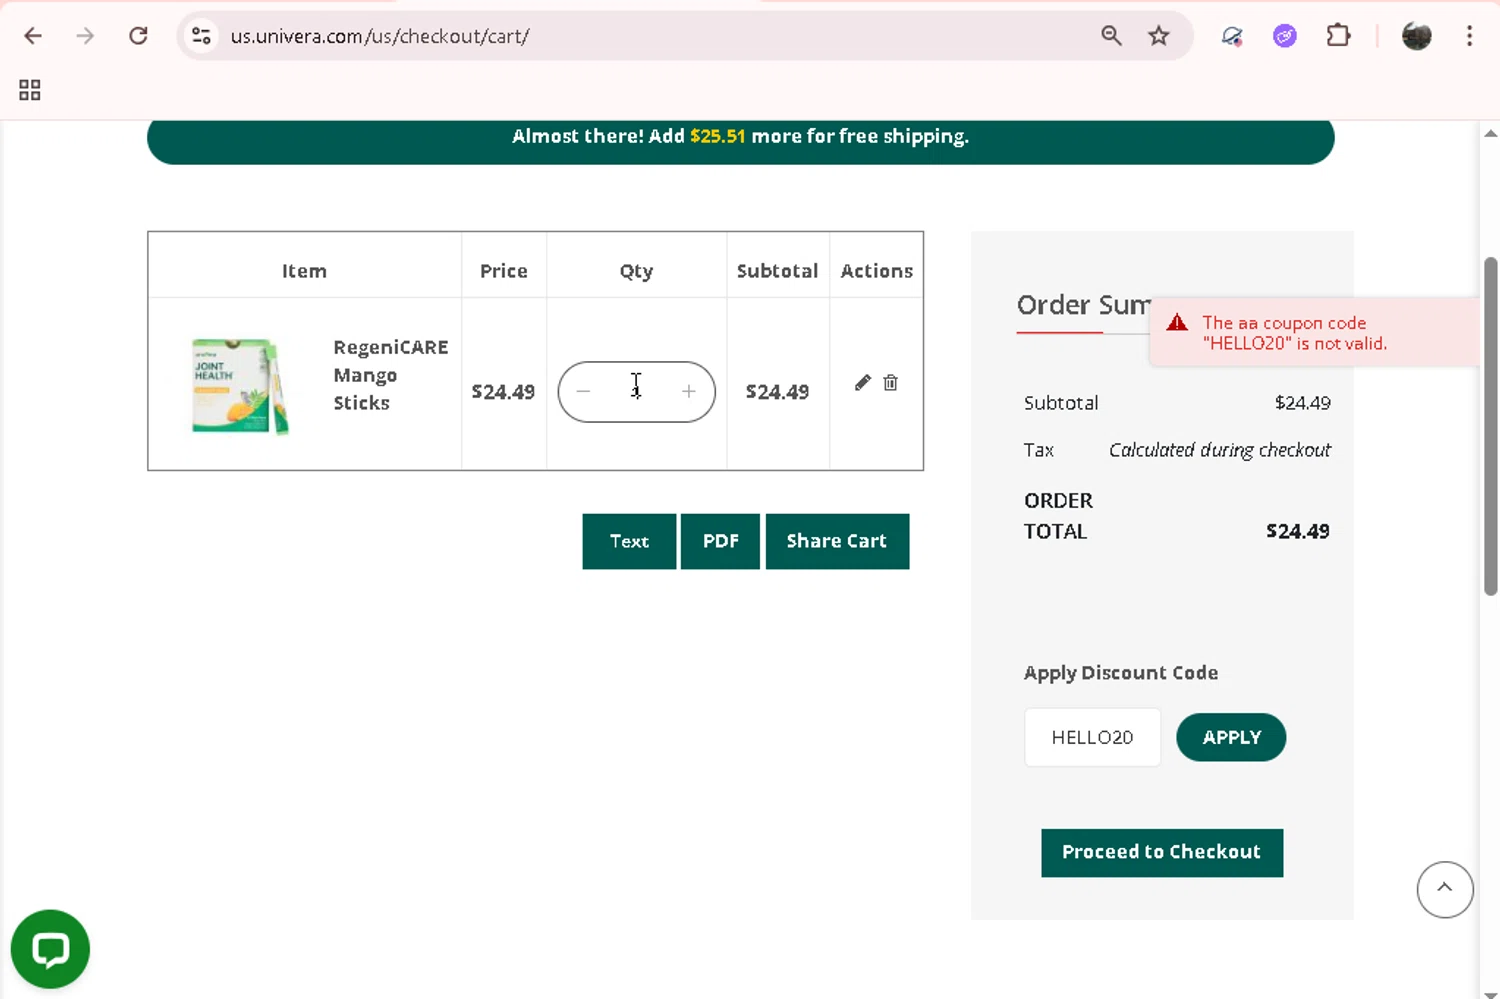This screenshot has width=1500, height=999.
Task: Proceed to Checkout
Action: (1162, 852)
